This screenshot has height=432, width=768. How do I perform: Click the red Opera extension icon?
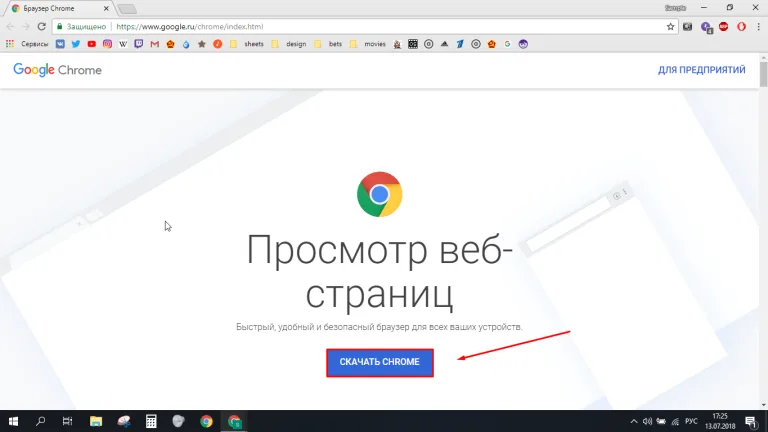point(742,26)
